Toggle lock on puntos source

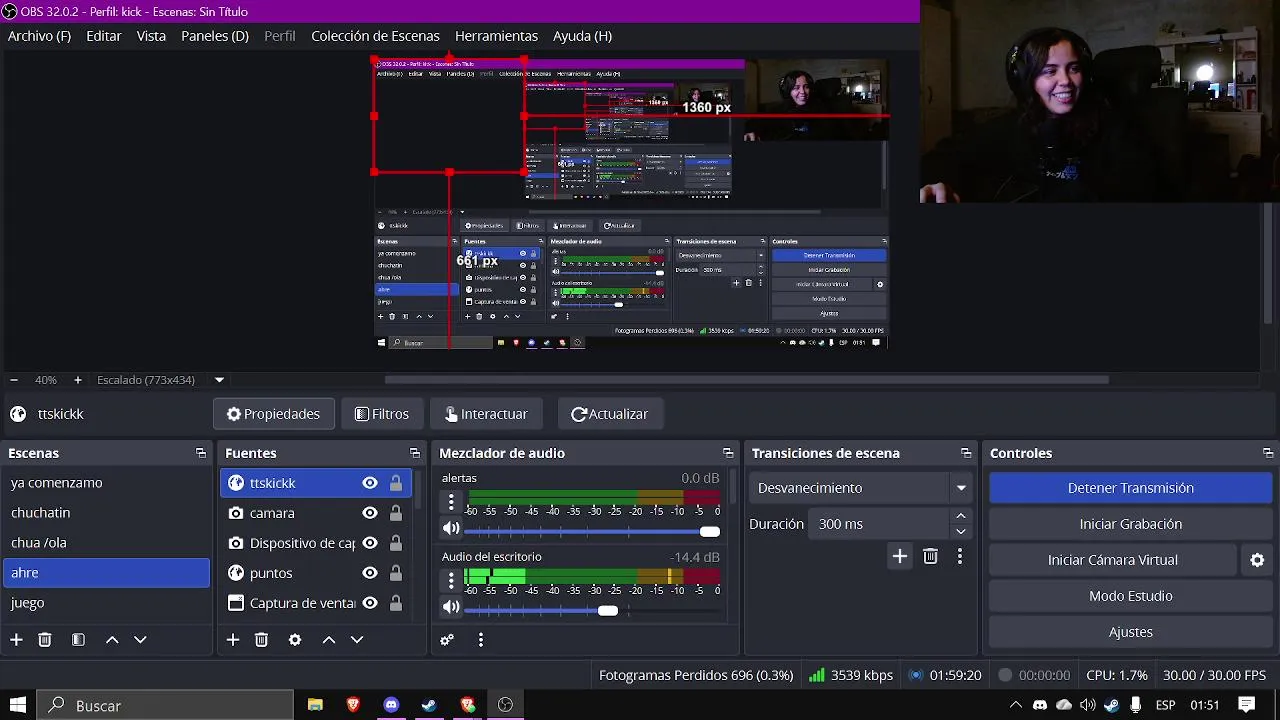(x=396, y=573)
